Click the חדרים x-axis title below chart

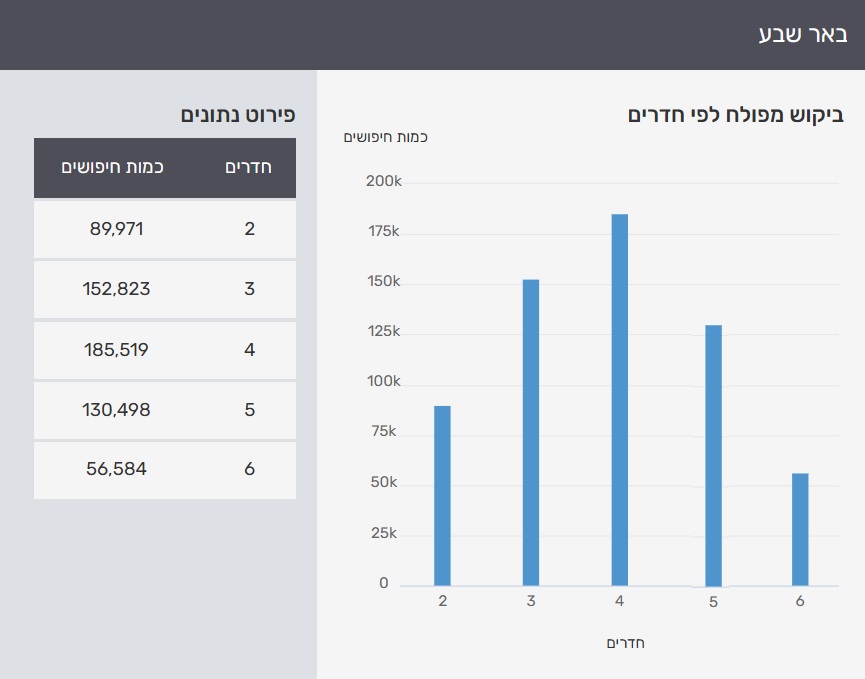click(626, 643)
